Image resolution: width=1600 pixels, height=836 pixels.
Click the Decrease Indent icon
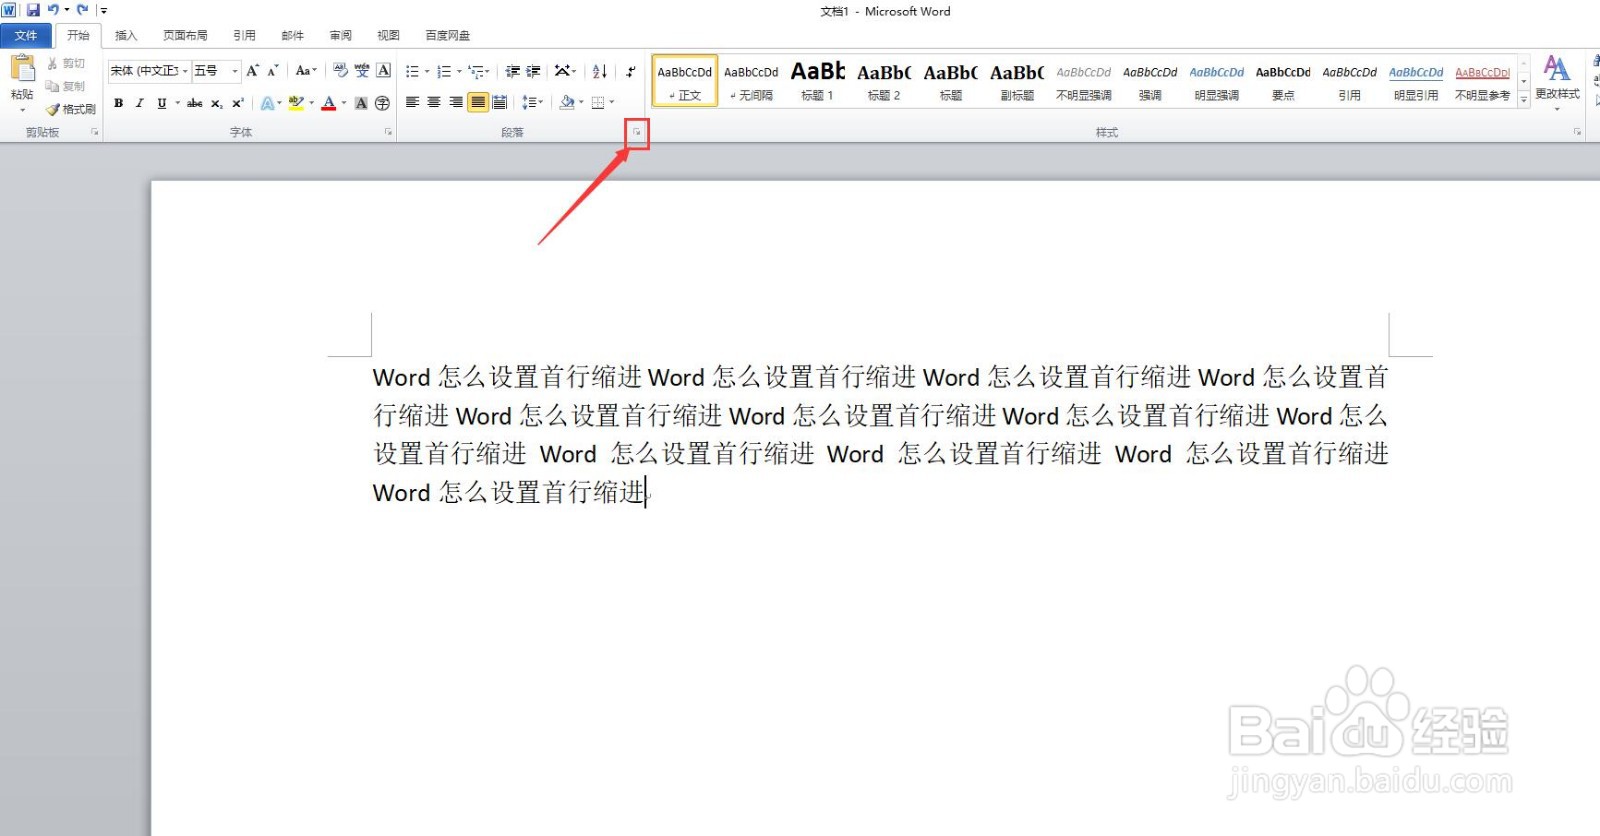pos(512,71)
